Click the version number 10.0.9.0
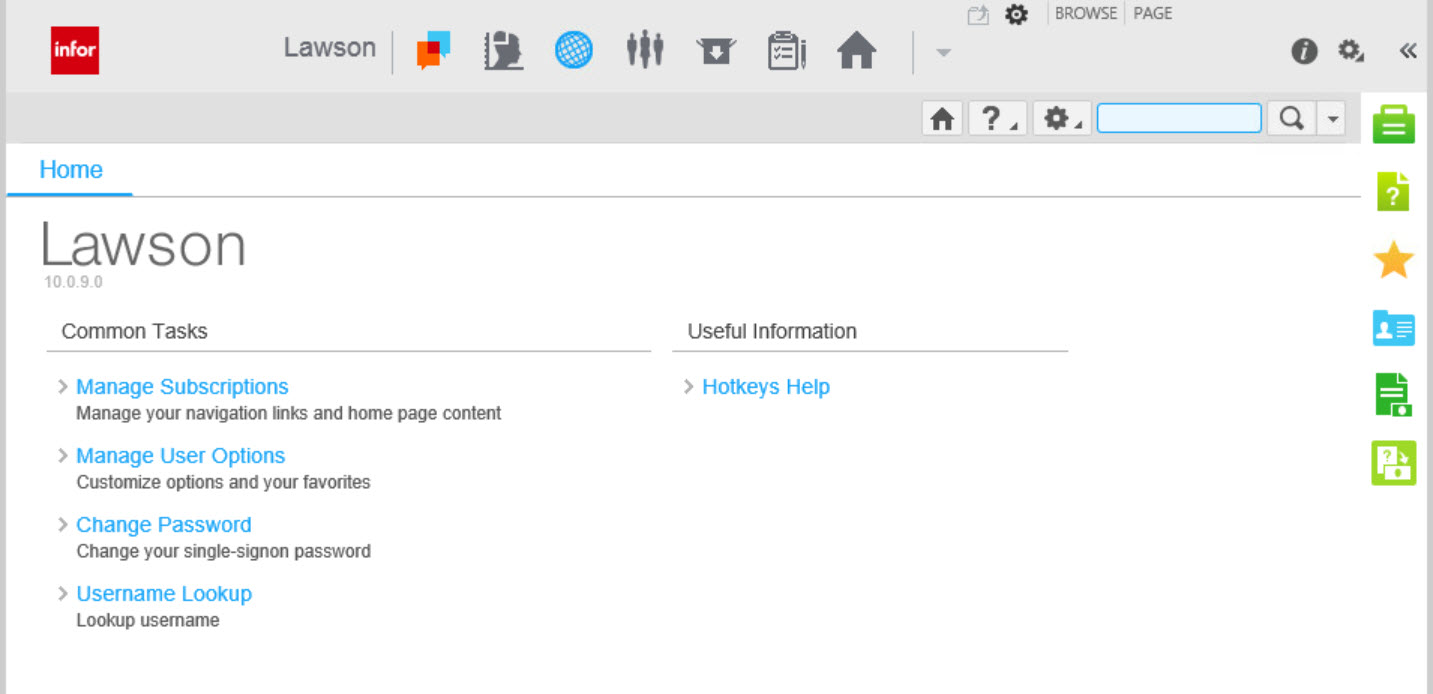The image size is (1433, 694). (x=73, y=283)
